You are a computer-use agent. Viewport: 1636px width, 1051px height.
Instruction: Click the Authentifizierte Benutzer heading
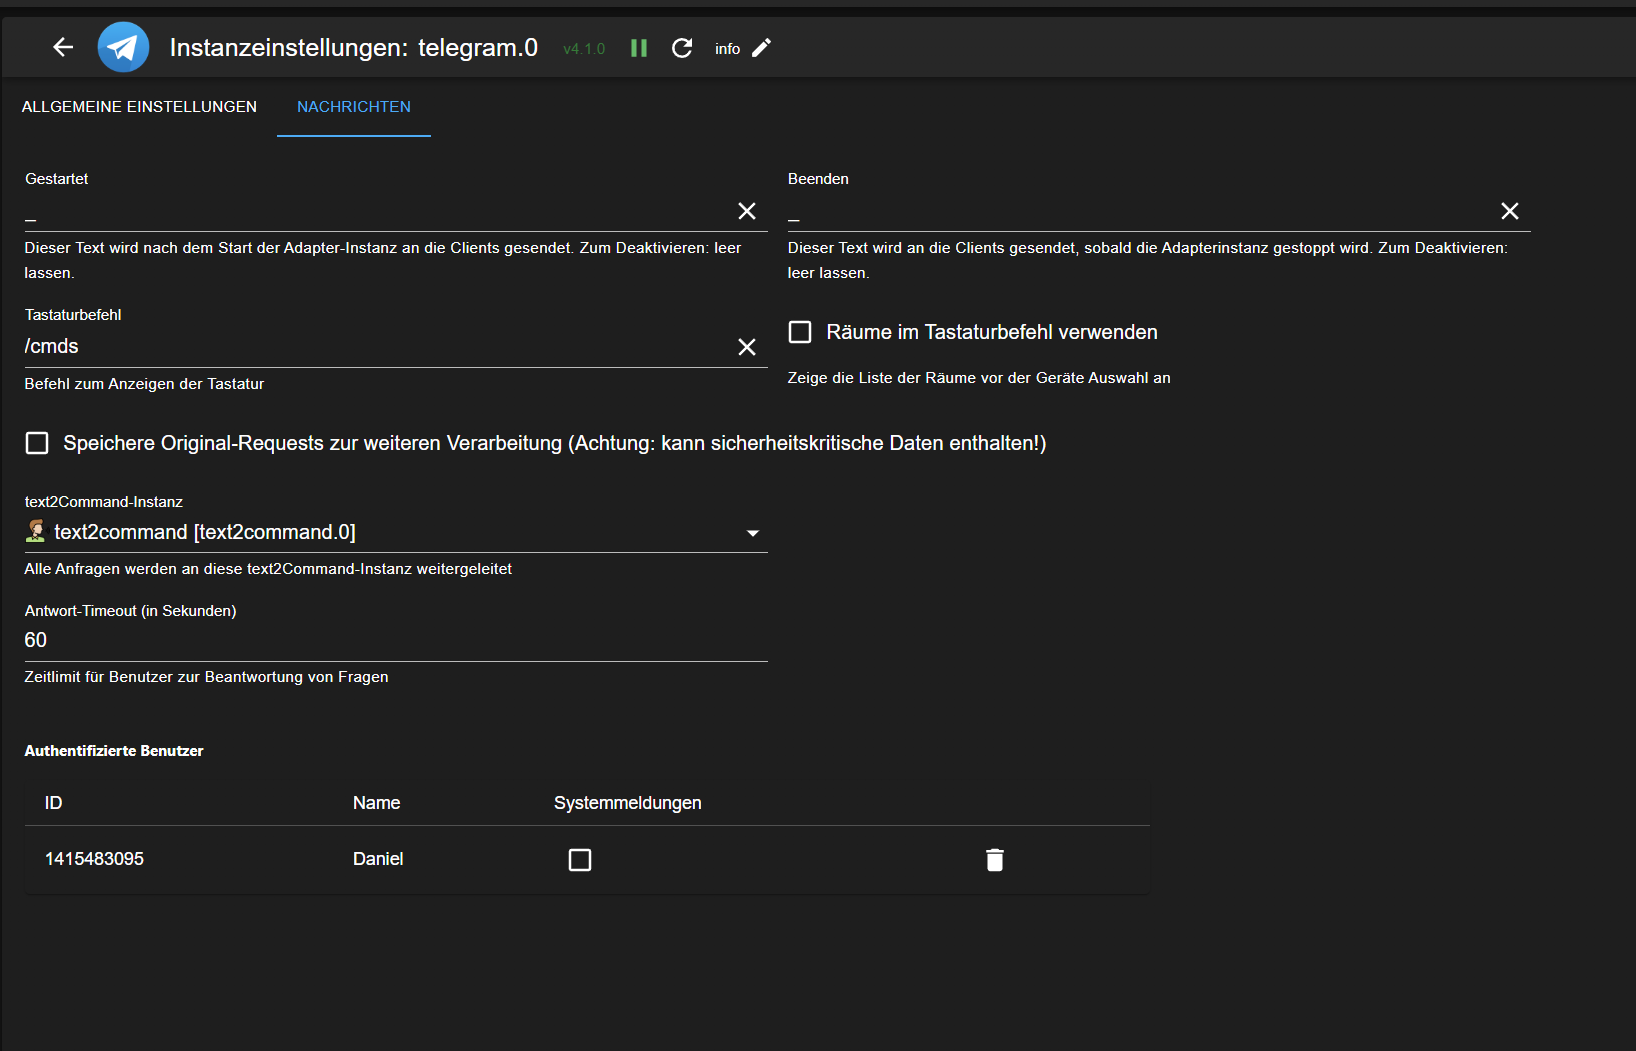click(114, 751)
